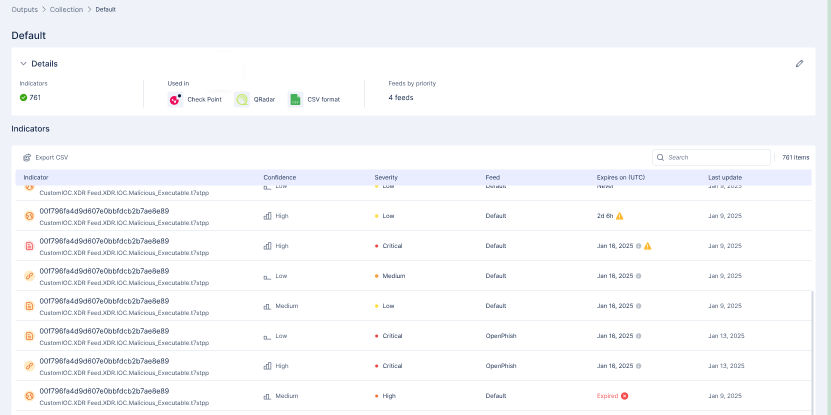Click the file icon in the Medium confidence, Low severity row

[30, 306]
